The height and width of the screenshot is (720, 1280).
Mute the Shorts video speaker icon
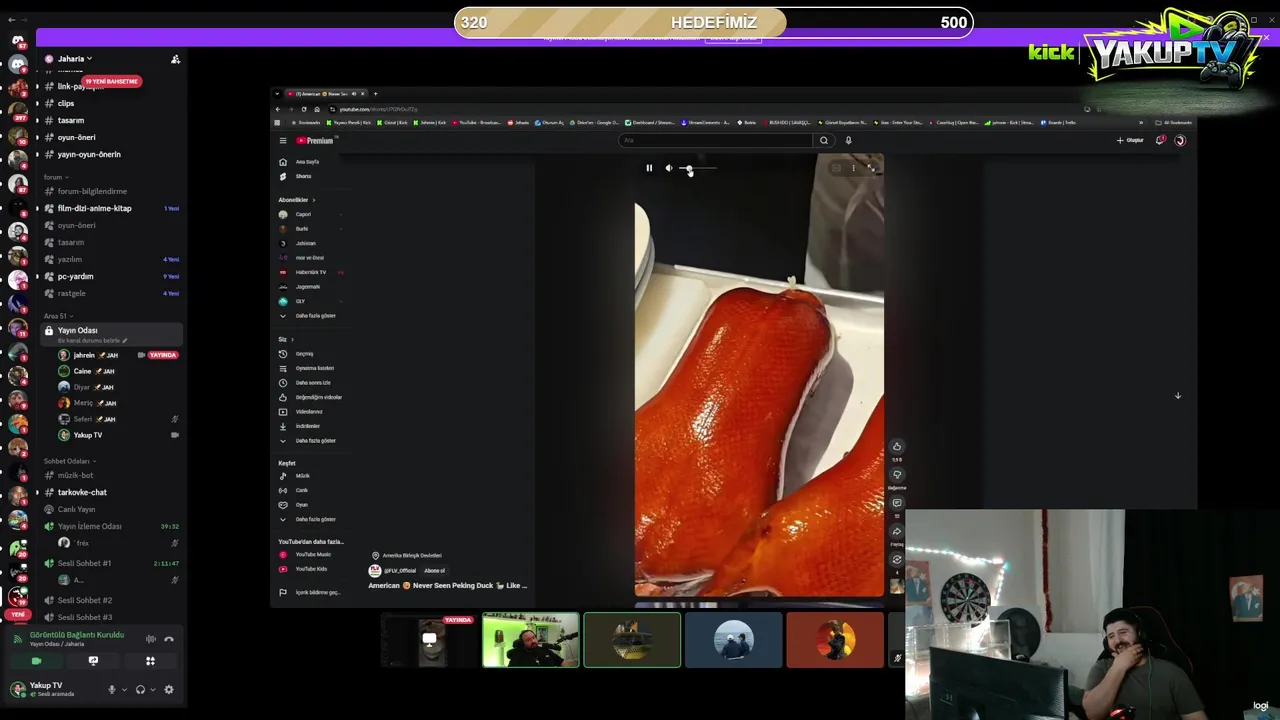pyautogui.click(x=669, y=168)
